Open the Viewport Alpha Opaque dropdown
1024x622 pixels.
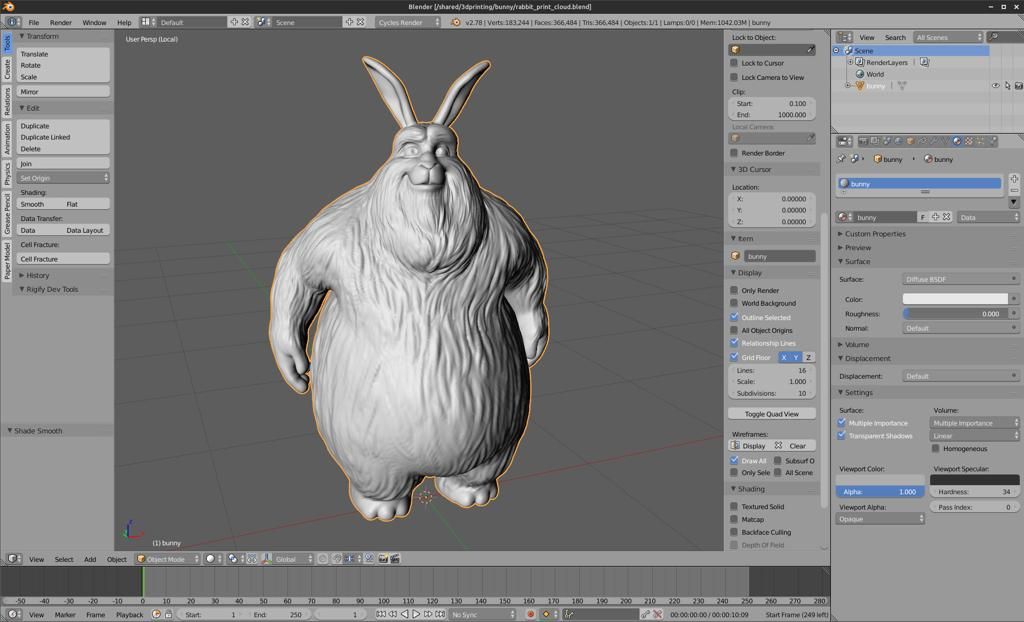coord(880,519)
